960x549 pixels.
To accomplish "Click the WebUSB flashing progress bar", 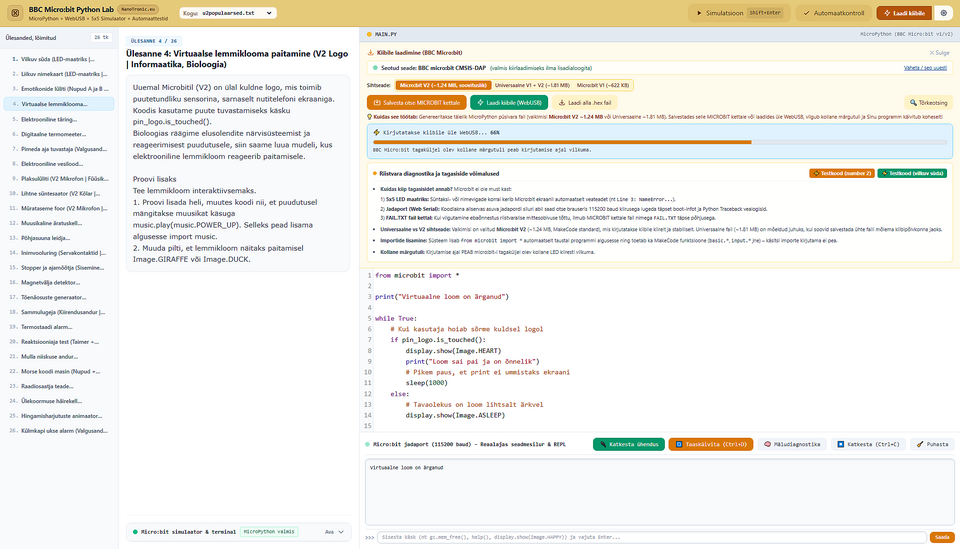I will pyautogui.click(x=659, y=142).
